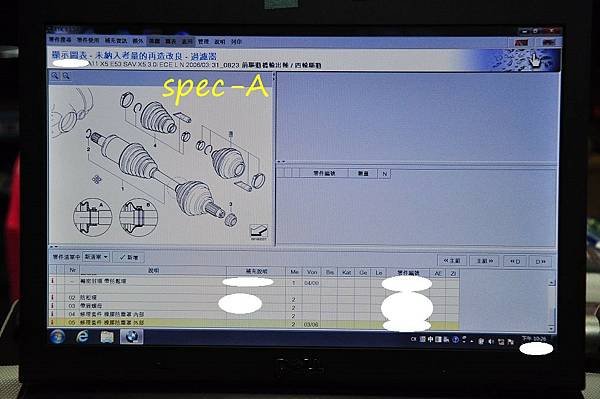The width and height of the screenshot is (600, 399).
Task: Click the info icon for row 02
Action: (52, 297)
